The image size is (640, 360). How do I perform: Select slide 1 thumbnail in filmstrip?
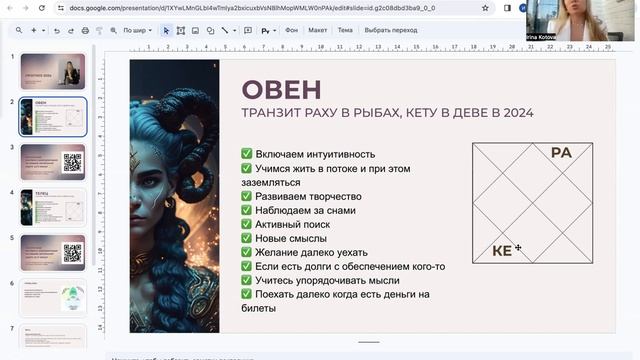(53, 71)
